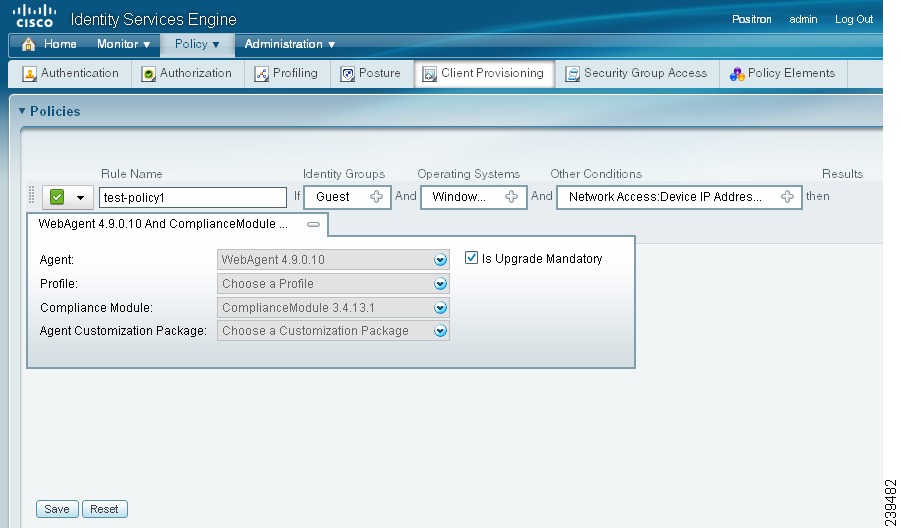Click the Policy Elements icon
Screen dimensions: 901x528
pyautogui.click(x=737, y=74)
